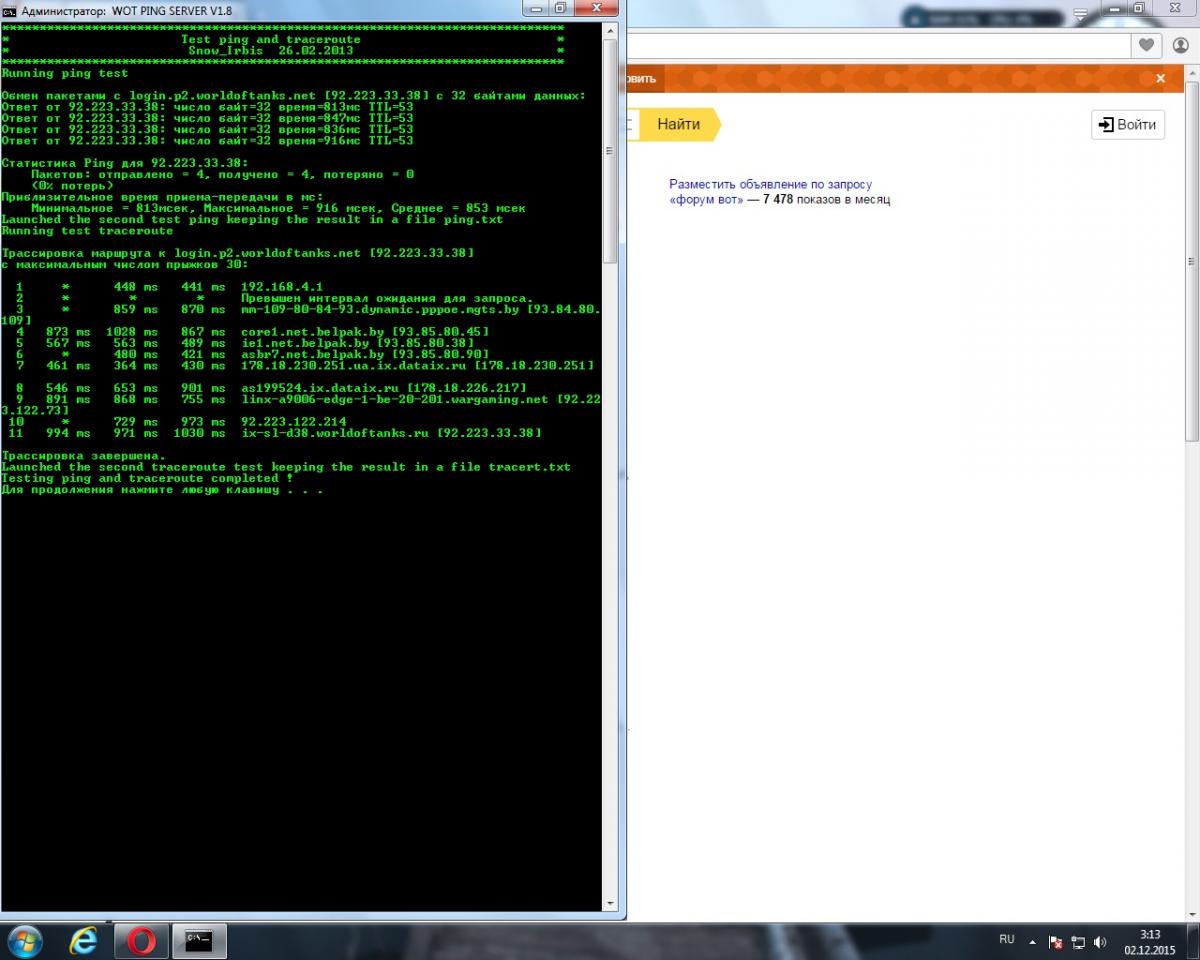This screenshot has height=960, width=1200.
Task: Click the yellow Найти search button
Action: (680, 124)
